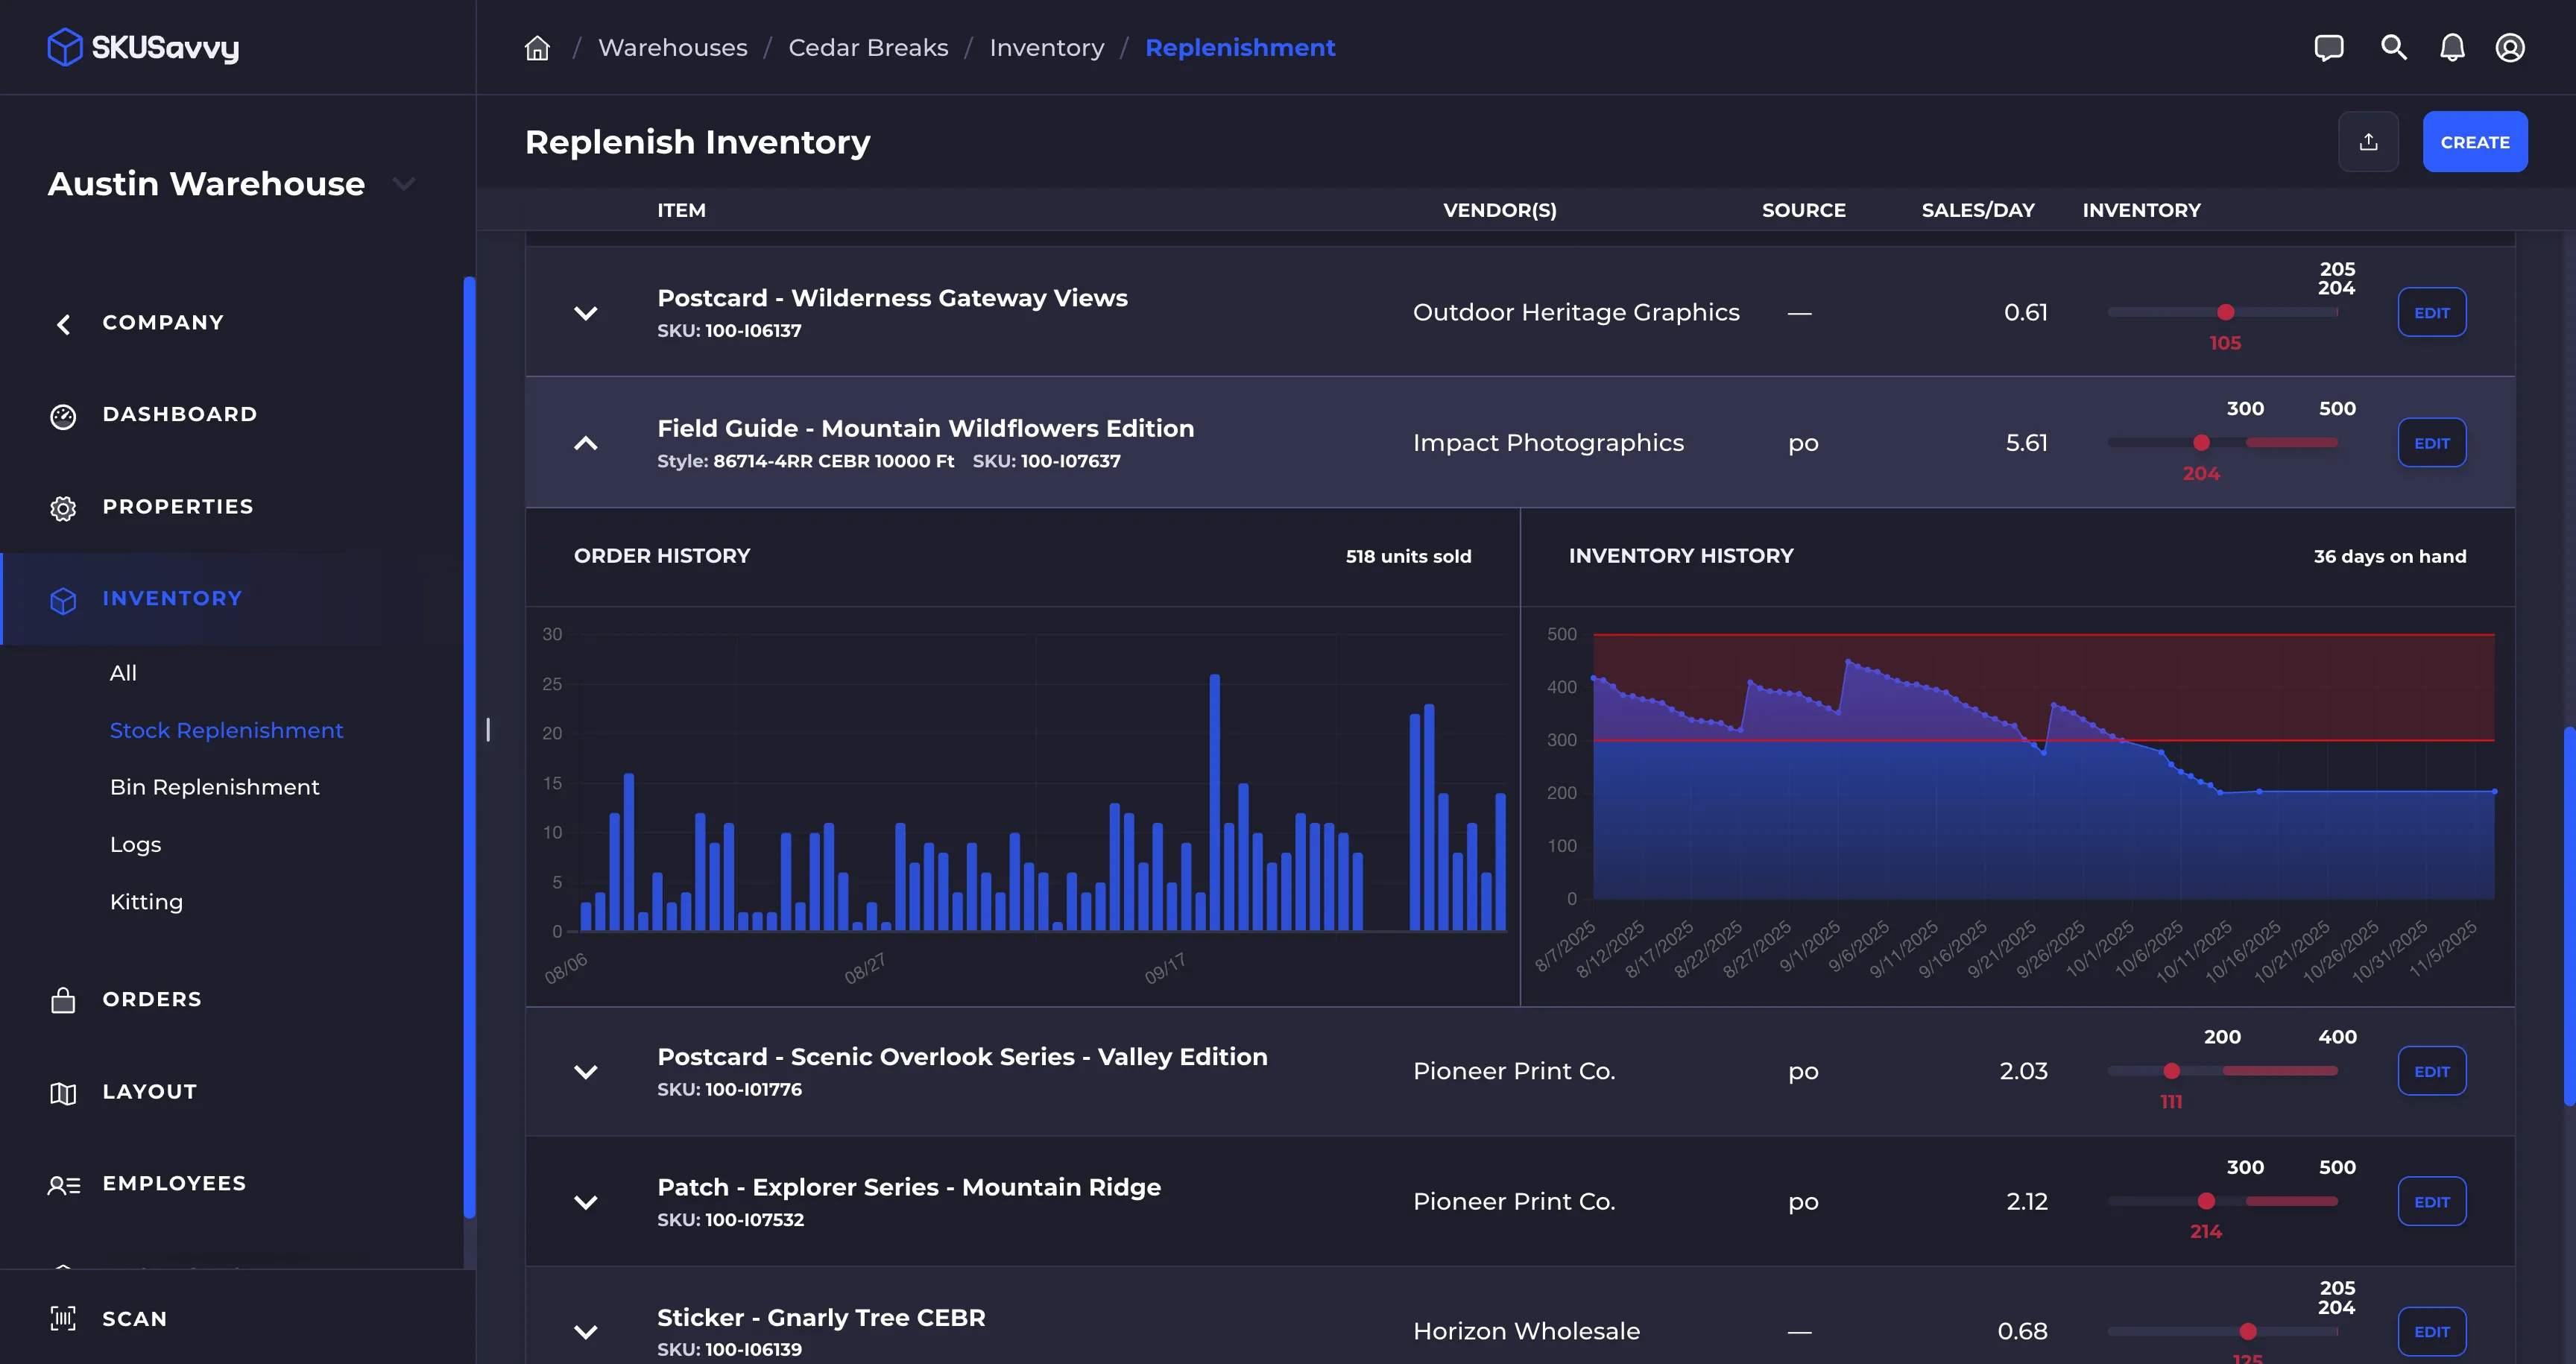
Task: Expand Patch Explorer Series Mountain Ridge row
Action: pyautogui.click(x=586, y=1201)
